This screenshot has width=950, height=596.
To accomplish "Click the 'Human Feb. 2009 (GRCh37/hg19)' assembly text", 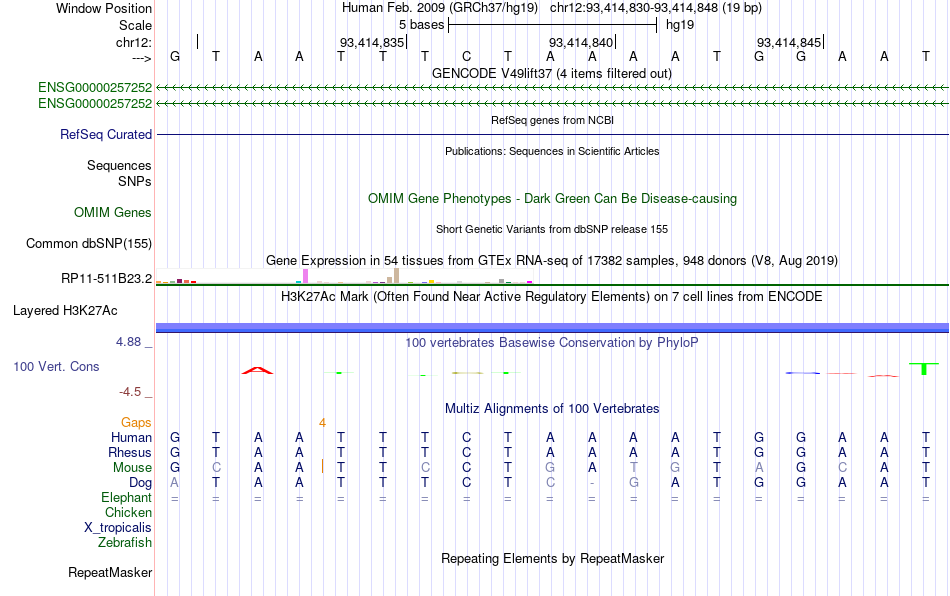I will click(x=439, y=8).
